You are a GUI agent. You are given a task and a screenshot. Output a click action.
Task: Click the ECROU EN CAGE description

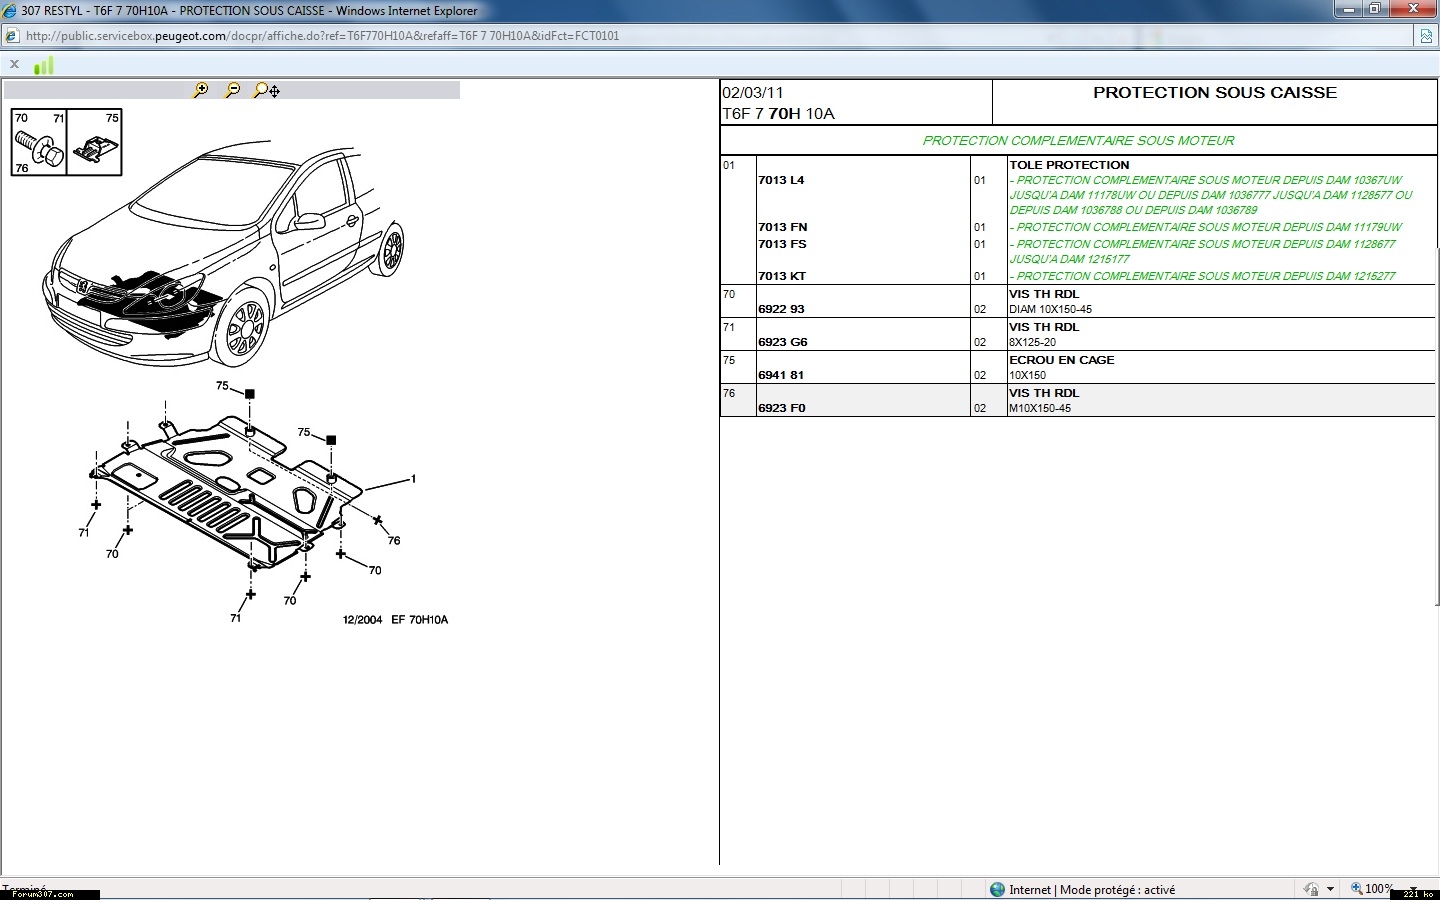1061,360
